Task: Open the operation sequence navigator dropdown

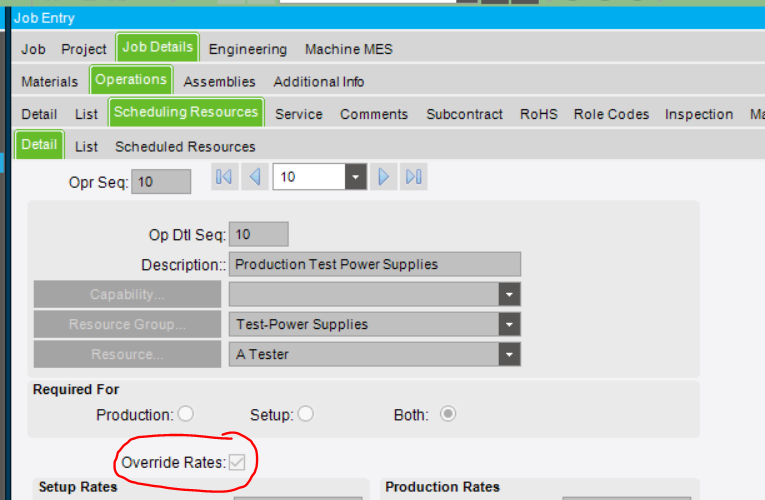Action: click(x=356, y=177)
